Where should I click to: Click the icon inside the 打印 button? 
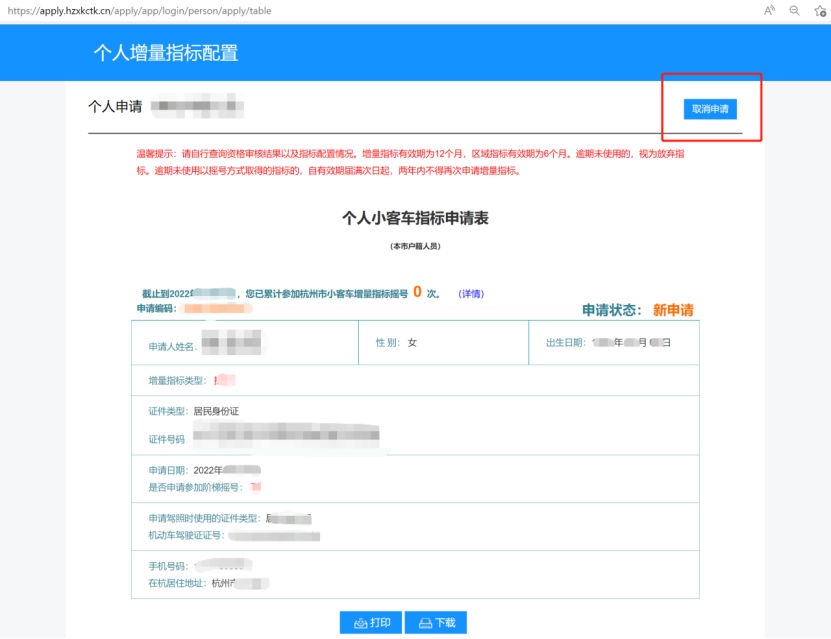click(361, 623)
